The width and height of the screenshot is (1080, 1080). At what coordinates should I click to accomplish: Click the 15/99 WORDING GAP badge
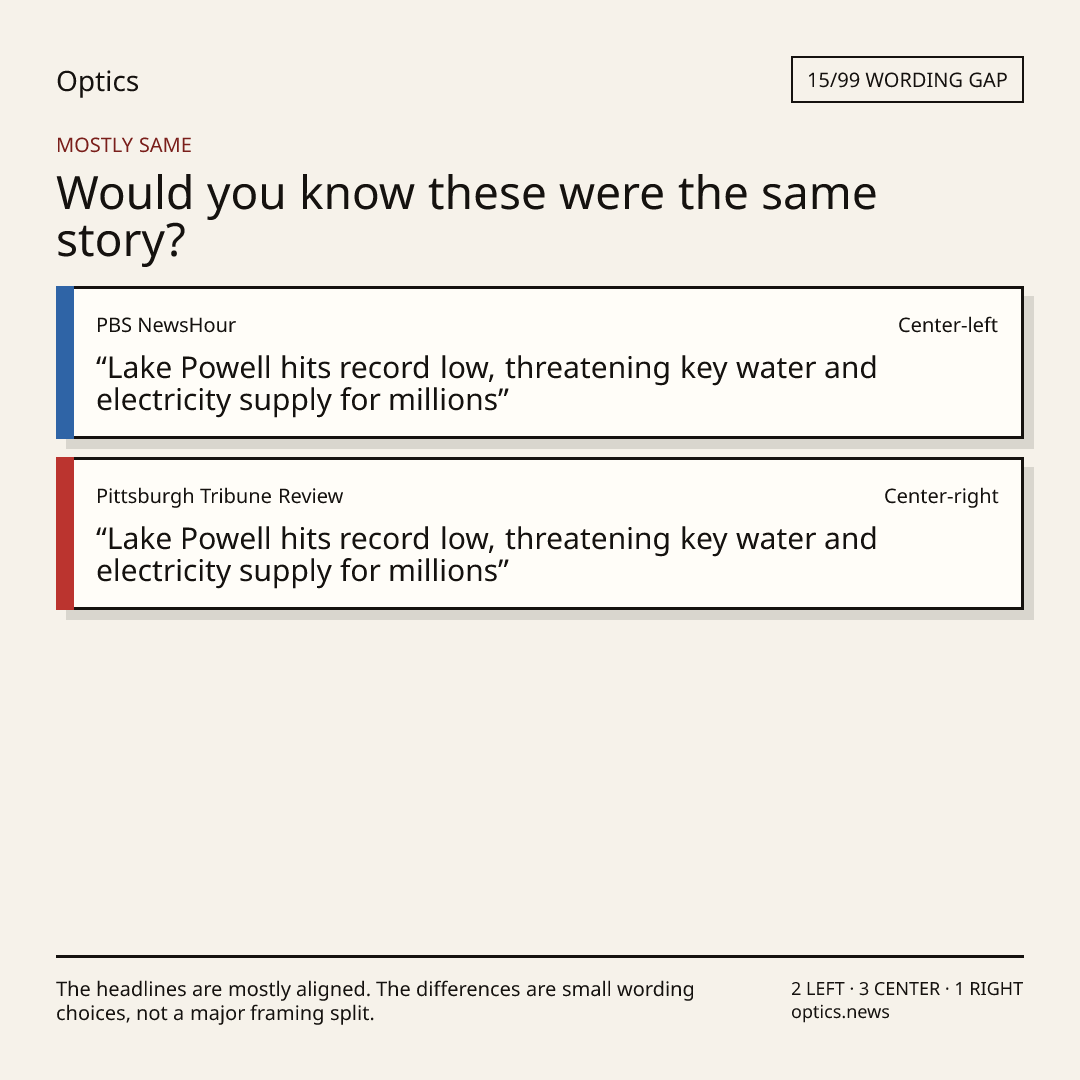[907, 80]
